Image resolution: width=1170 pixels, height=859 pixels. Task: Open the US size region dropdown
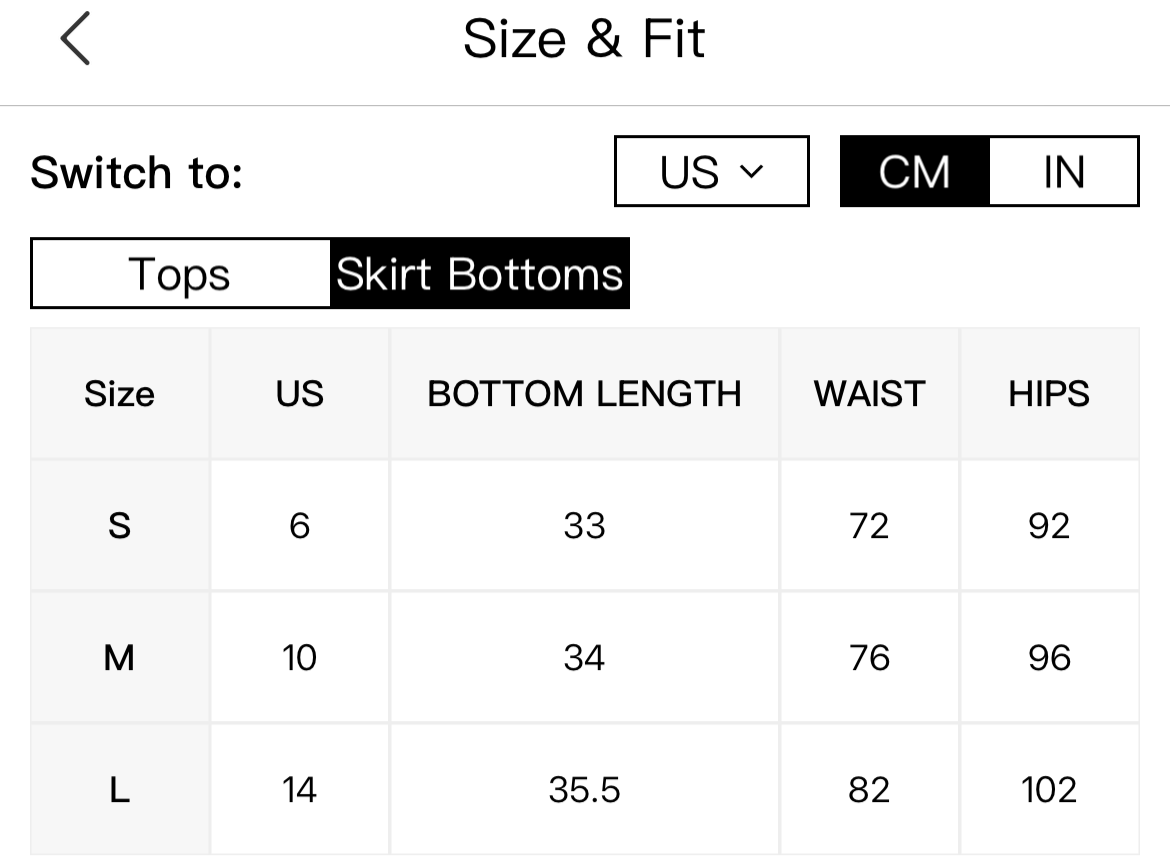coord(712,171)
